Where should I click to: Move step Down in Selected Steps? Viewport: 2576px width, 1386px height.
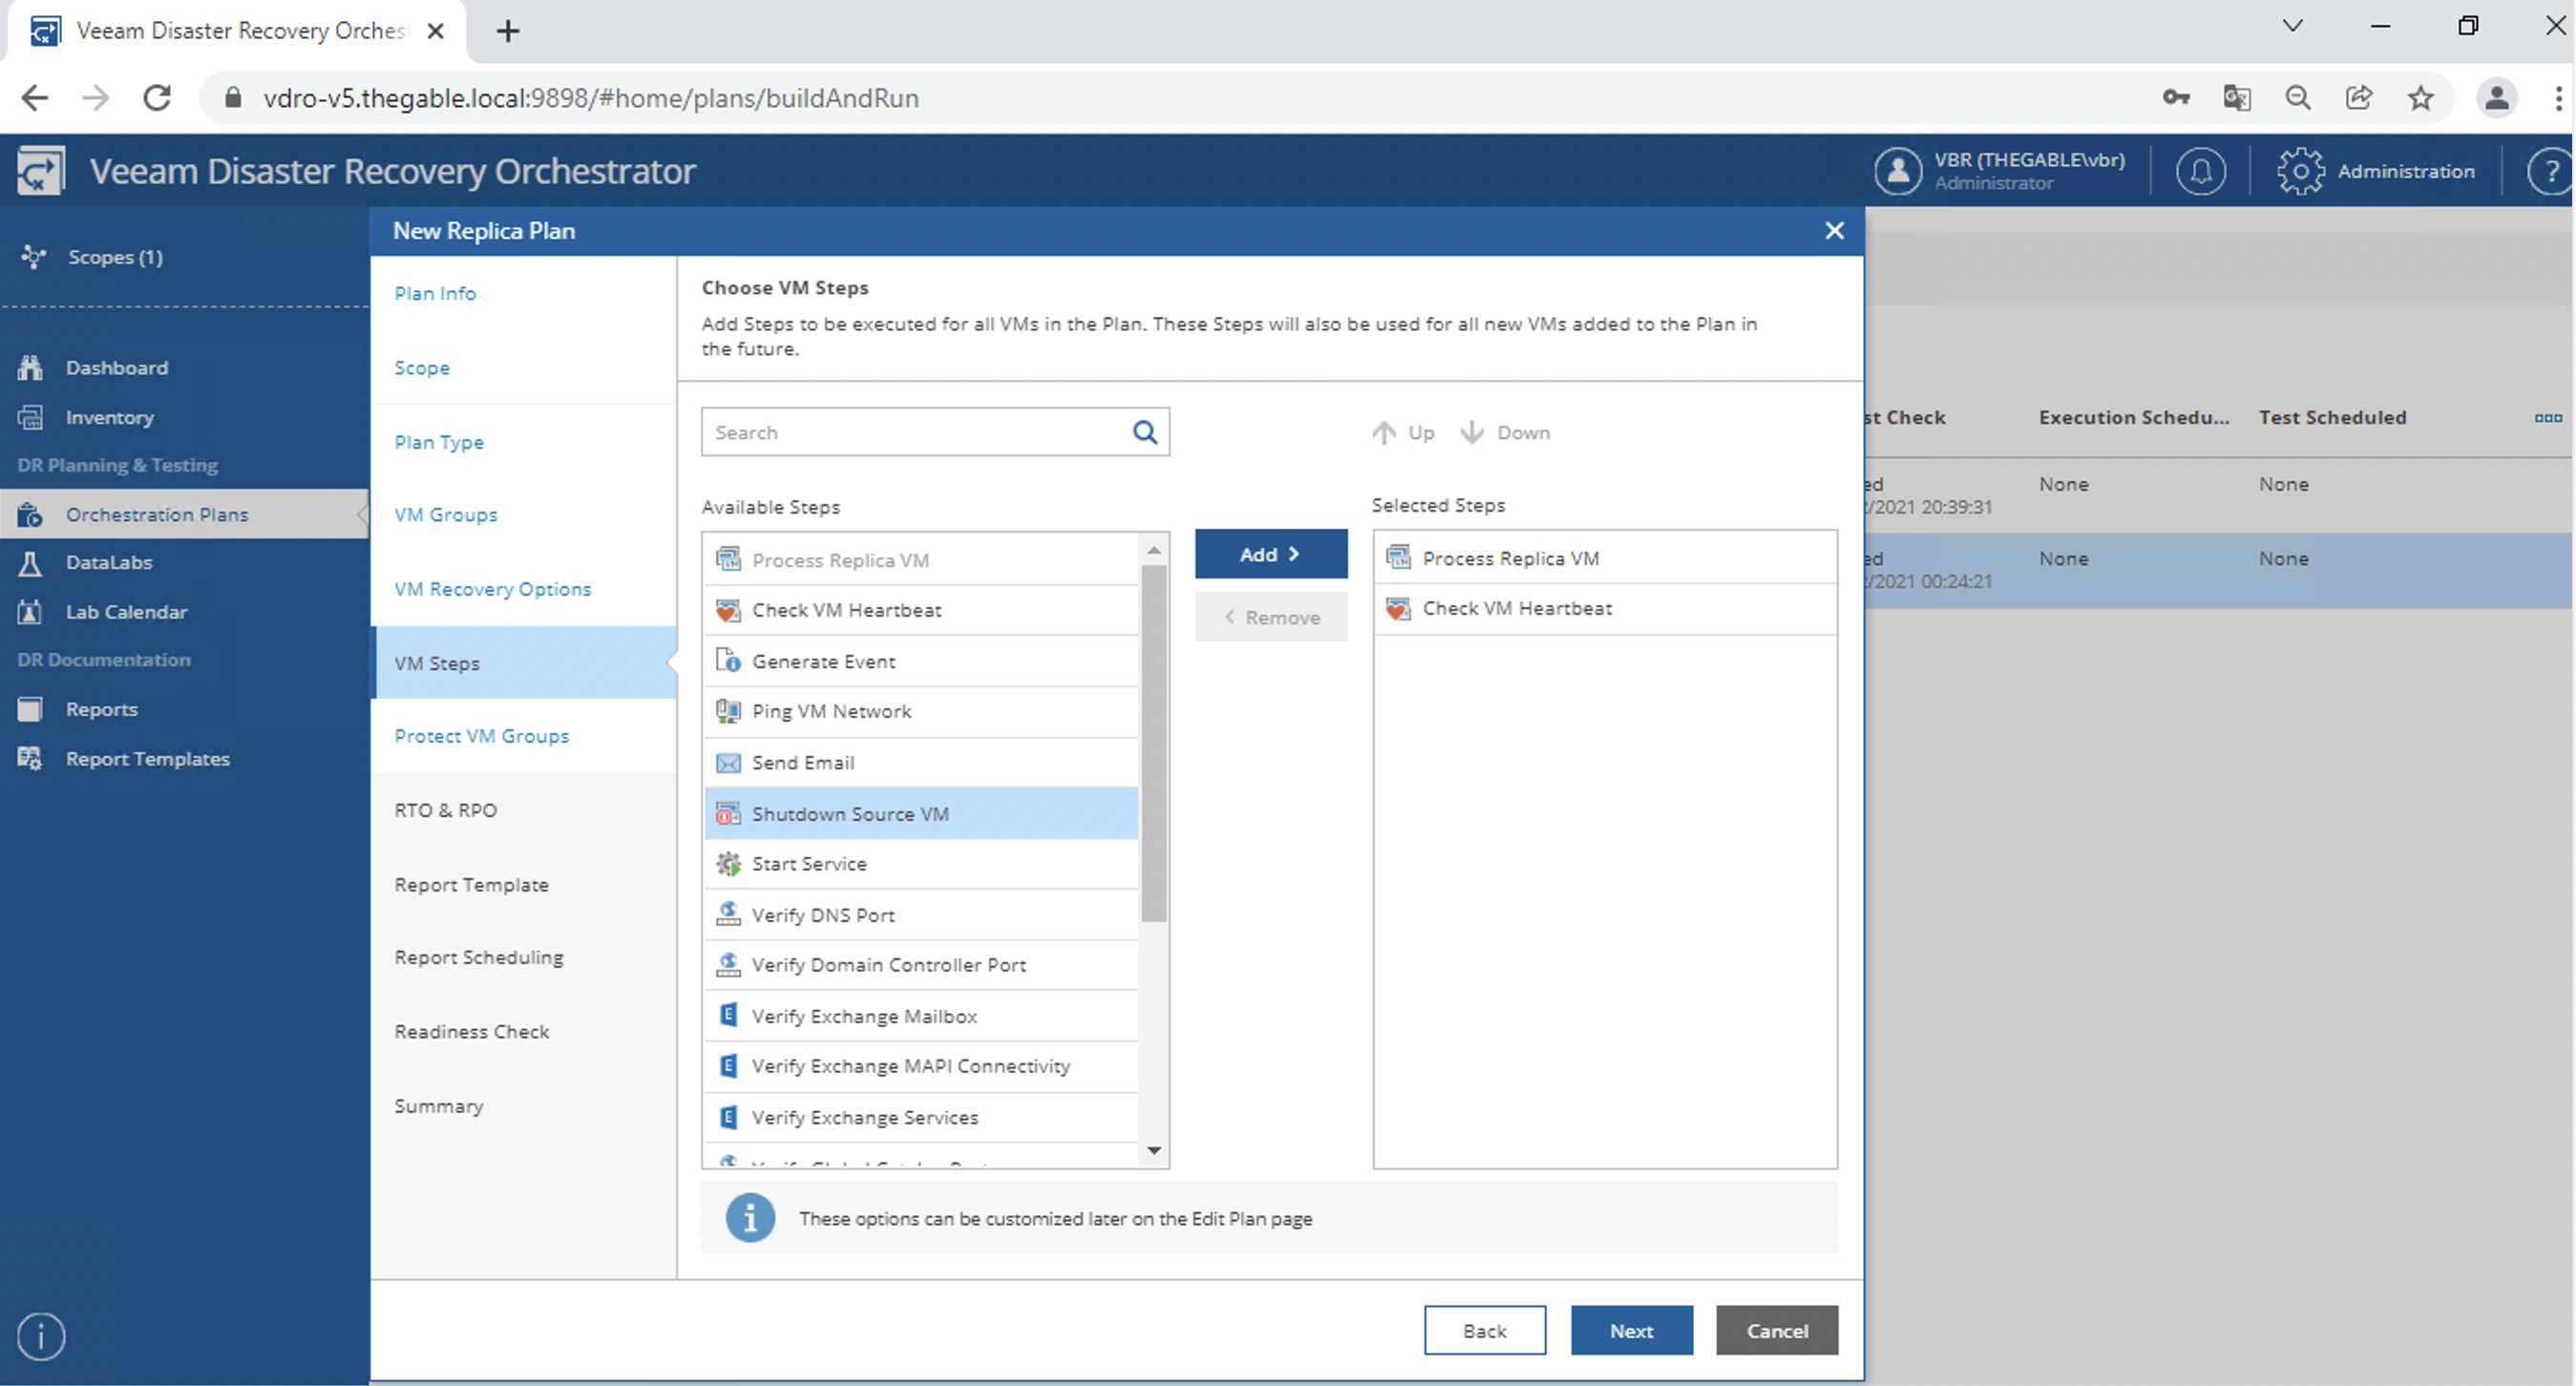click(x=1506, y=432)
